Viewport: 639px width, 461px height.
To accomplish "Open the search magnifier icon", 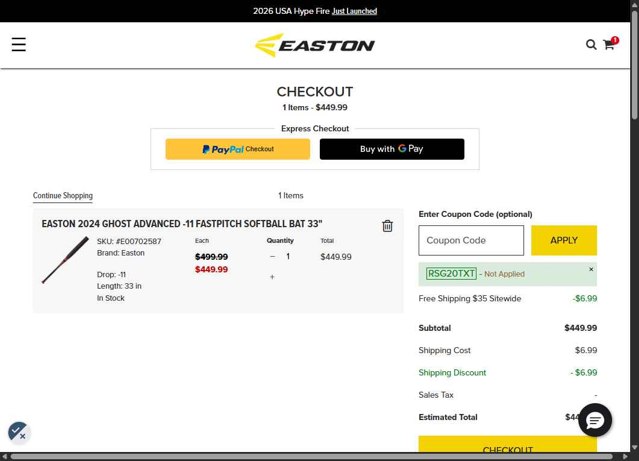I will [591, 44].
